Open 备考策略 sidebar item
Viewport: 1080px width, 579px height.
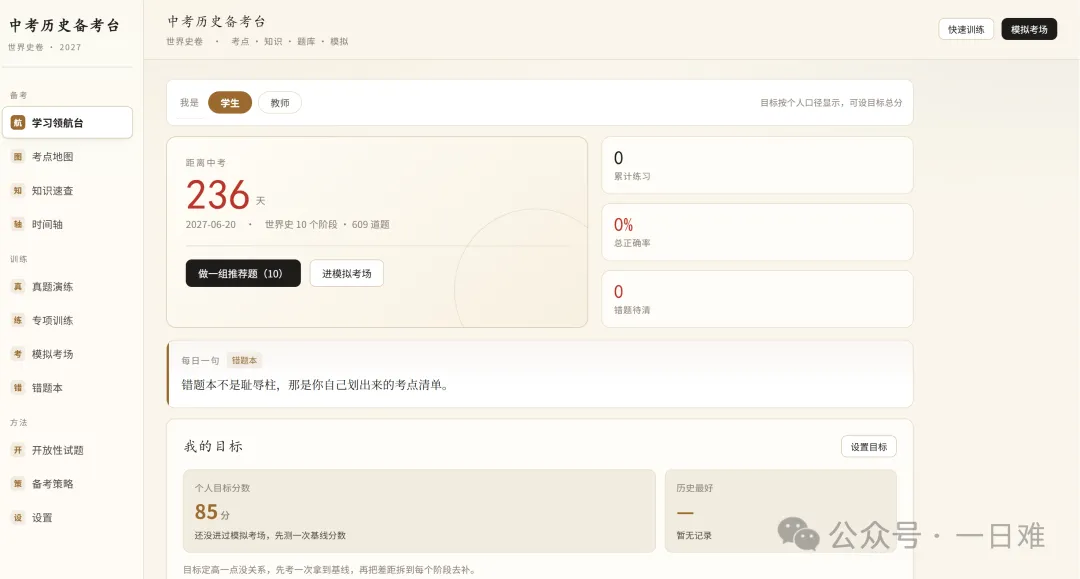point(68,483)
